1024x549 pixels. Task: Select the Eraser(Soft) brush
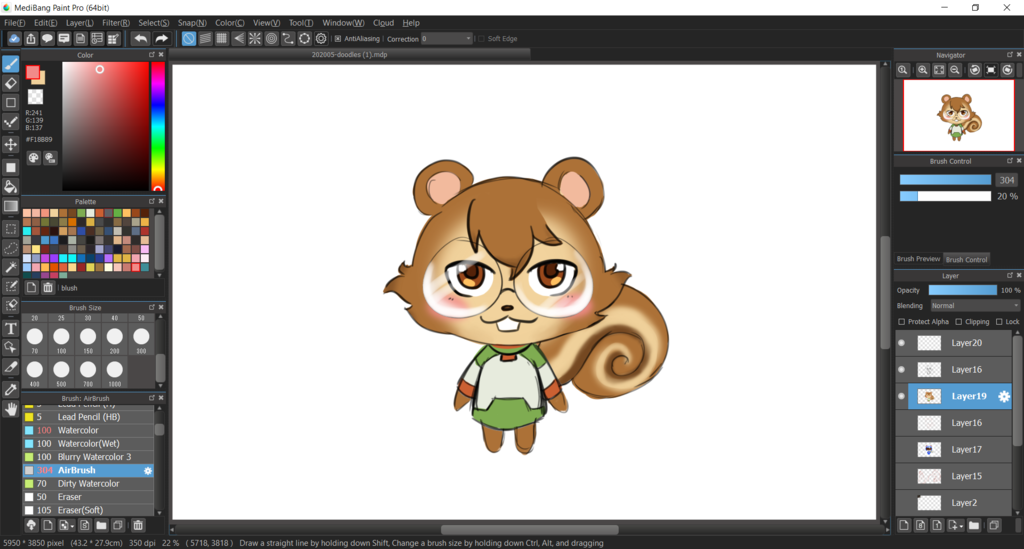click(88, 510)
